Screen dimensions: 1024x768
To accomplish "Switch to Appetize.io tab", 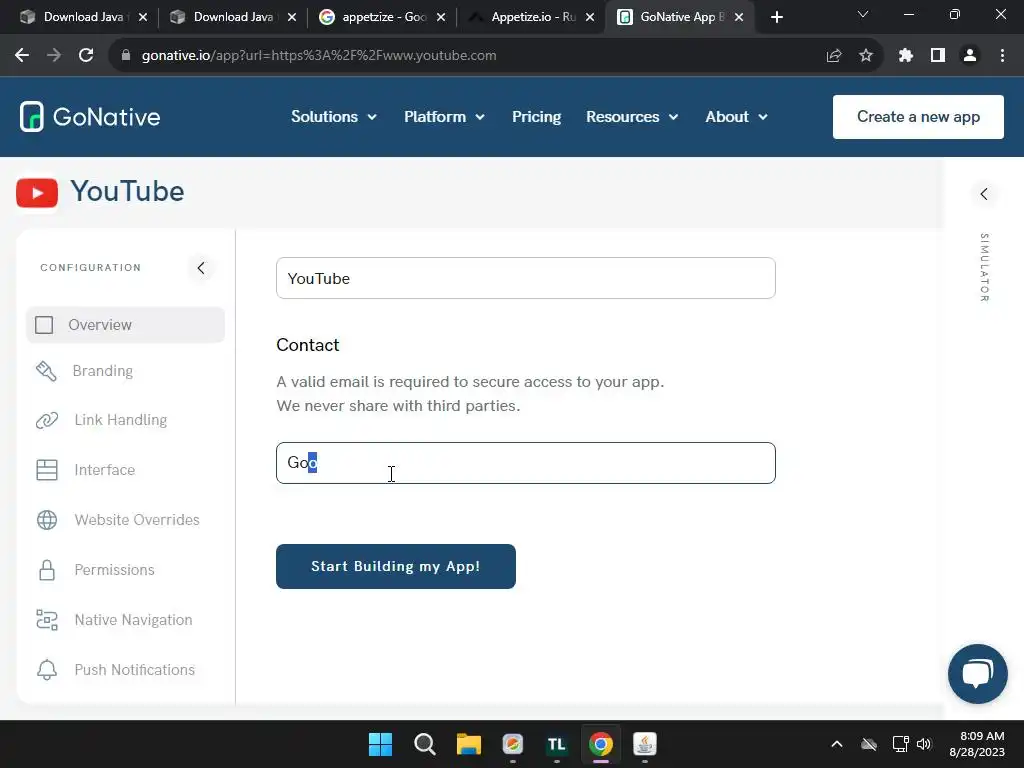I will point(533,17).
